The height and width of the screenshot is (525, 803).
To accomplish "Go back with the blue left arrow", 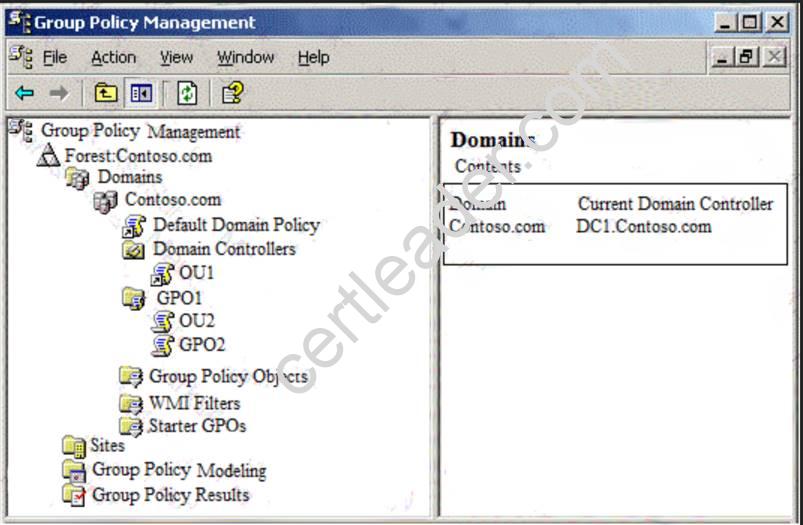I will click(25, 93).
